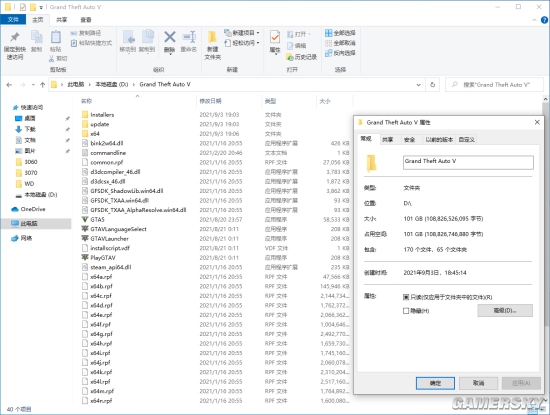The width and height of the screenshot is (550, 415).
Task: Toggle the read-only attribute checkbox
Action: click(406, 297)
